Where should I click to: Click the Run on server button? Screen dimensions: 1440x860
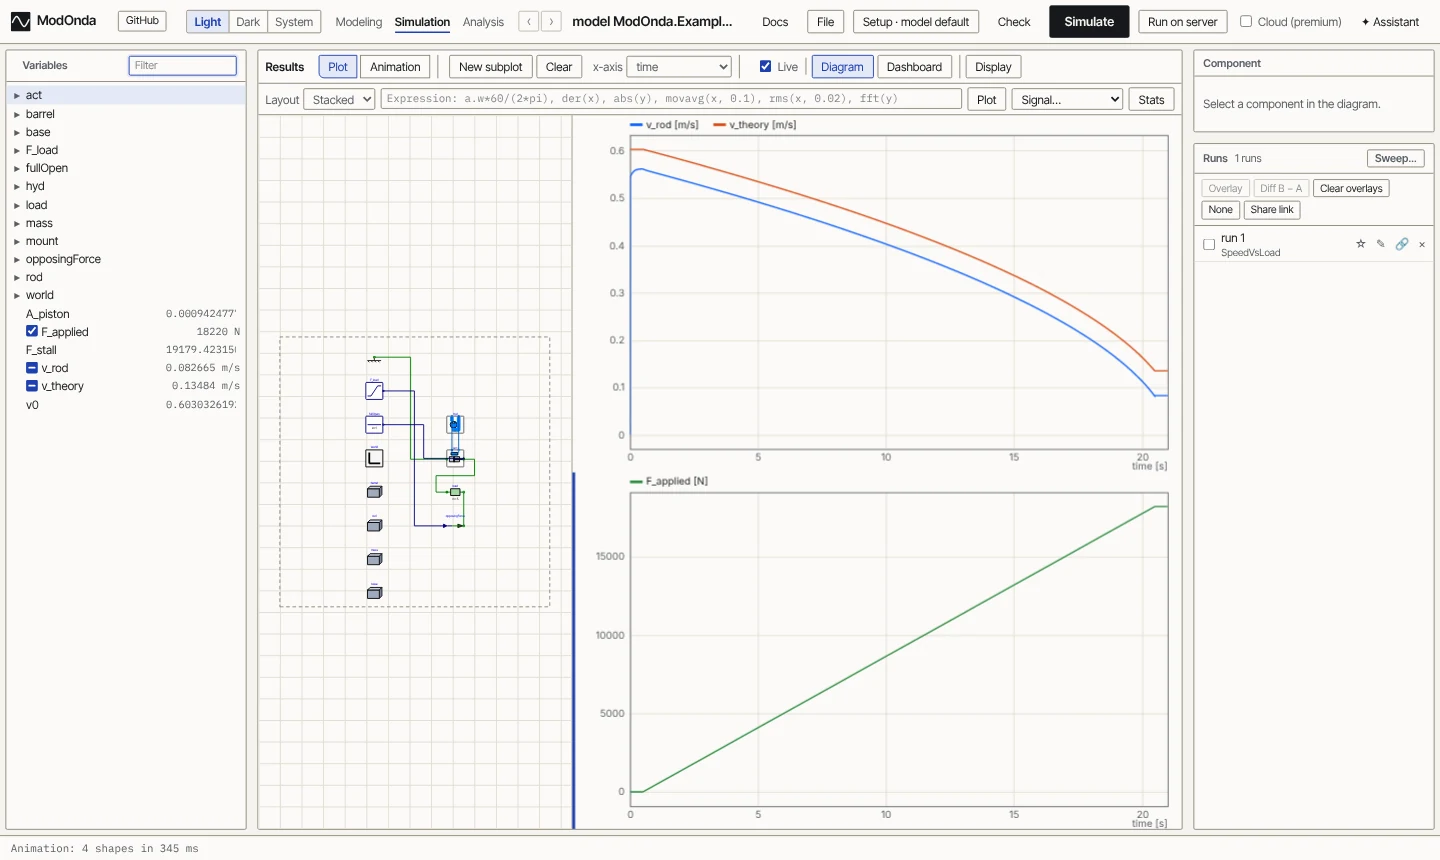pyautogui.click(x=1183, y=21)
